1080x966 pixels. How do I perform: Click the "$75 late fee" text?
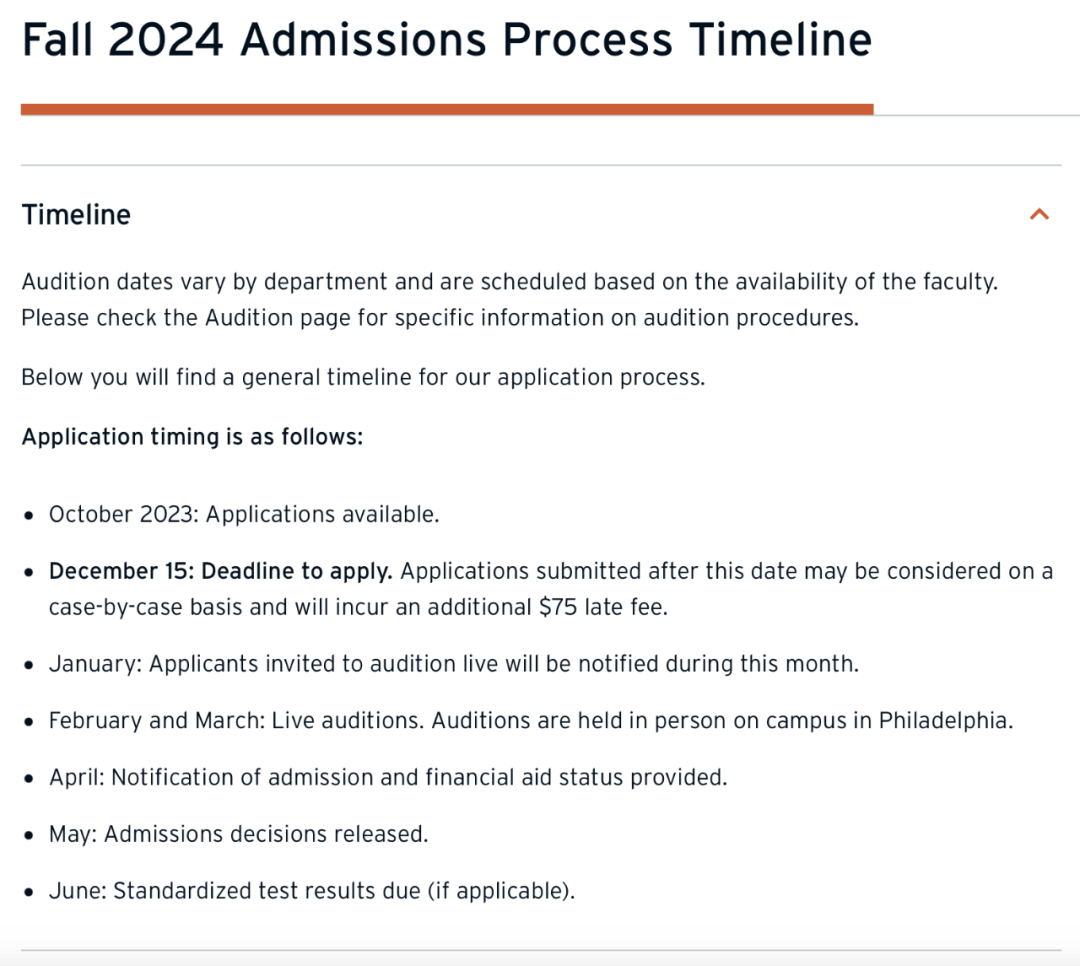603,607
